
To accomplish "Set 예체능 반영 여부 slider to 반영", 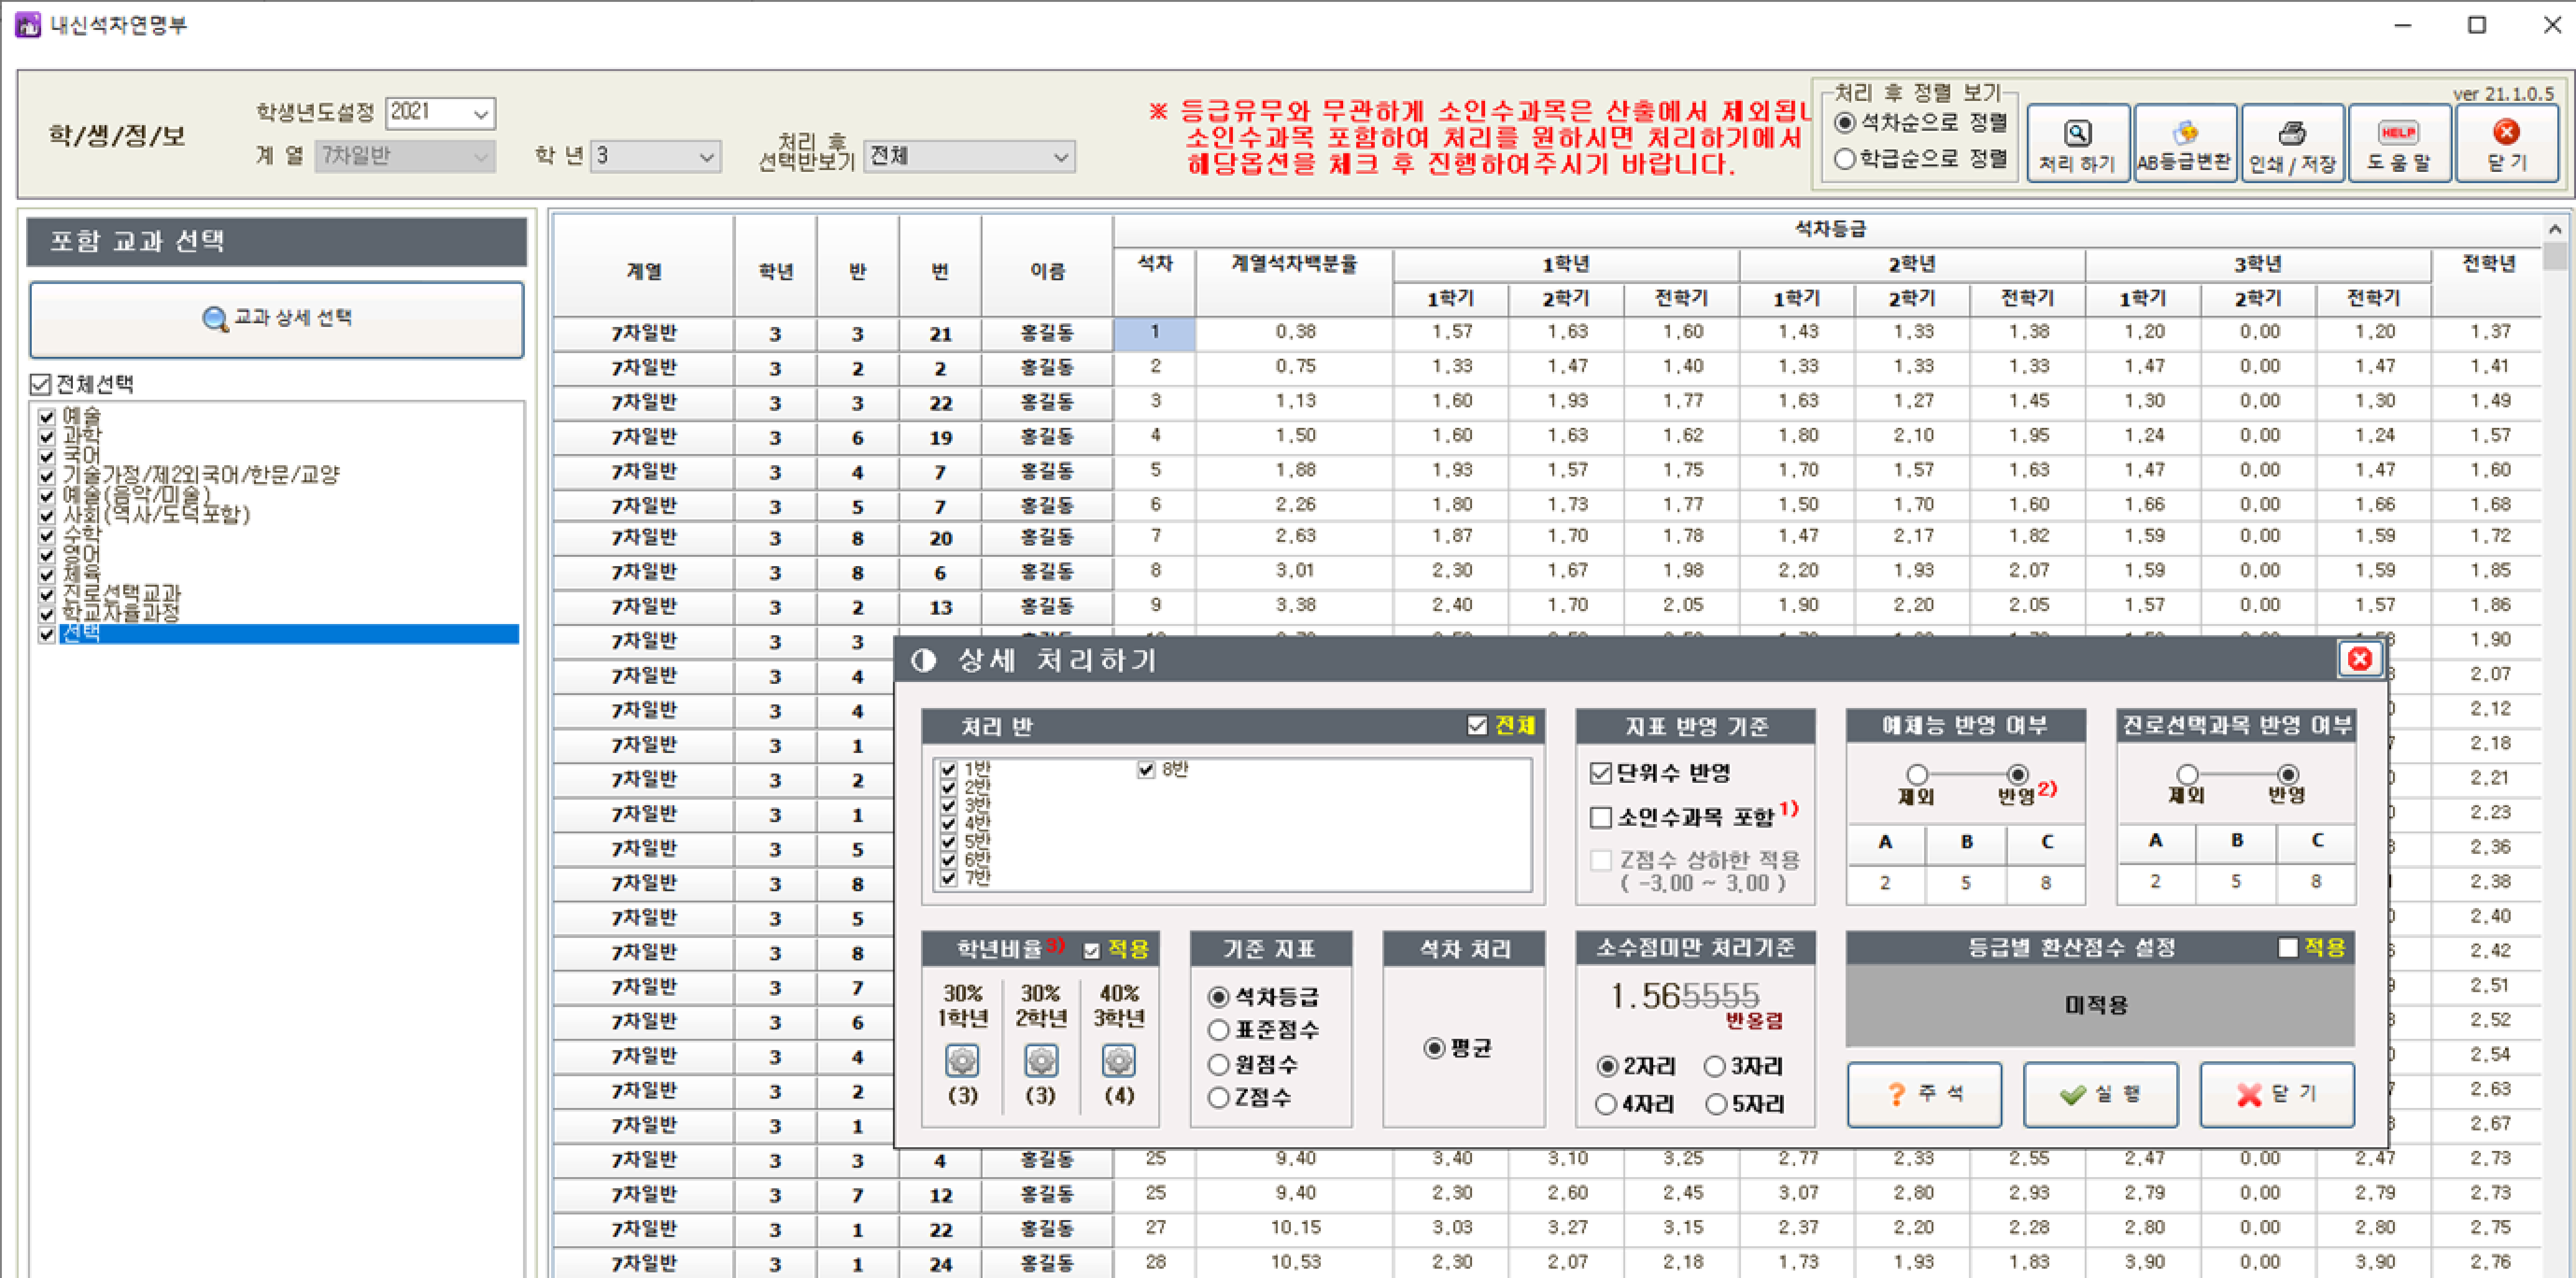I will [x=2017, y=774].
